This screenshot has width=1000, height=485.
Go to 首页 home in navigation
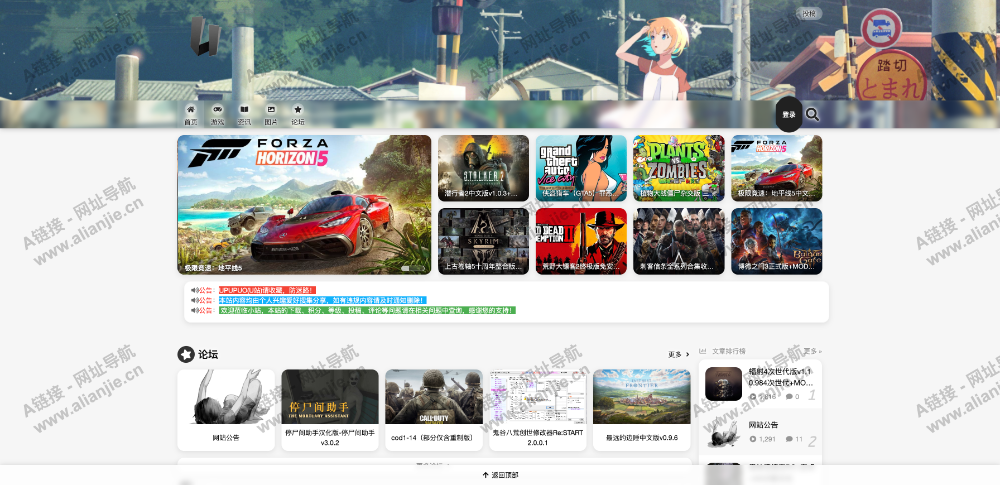tap(191, 115)
